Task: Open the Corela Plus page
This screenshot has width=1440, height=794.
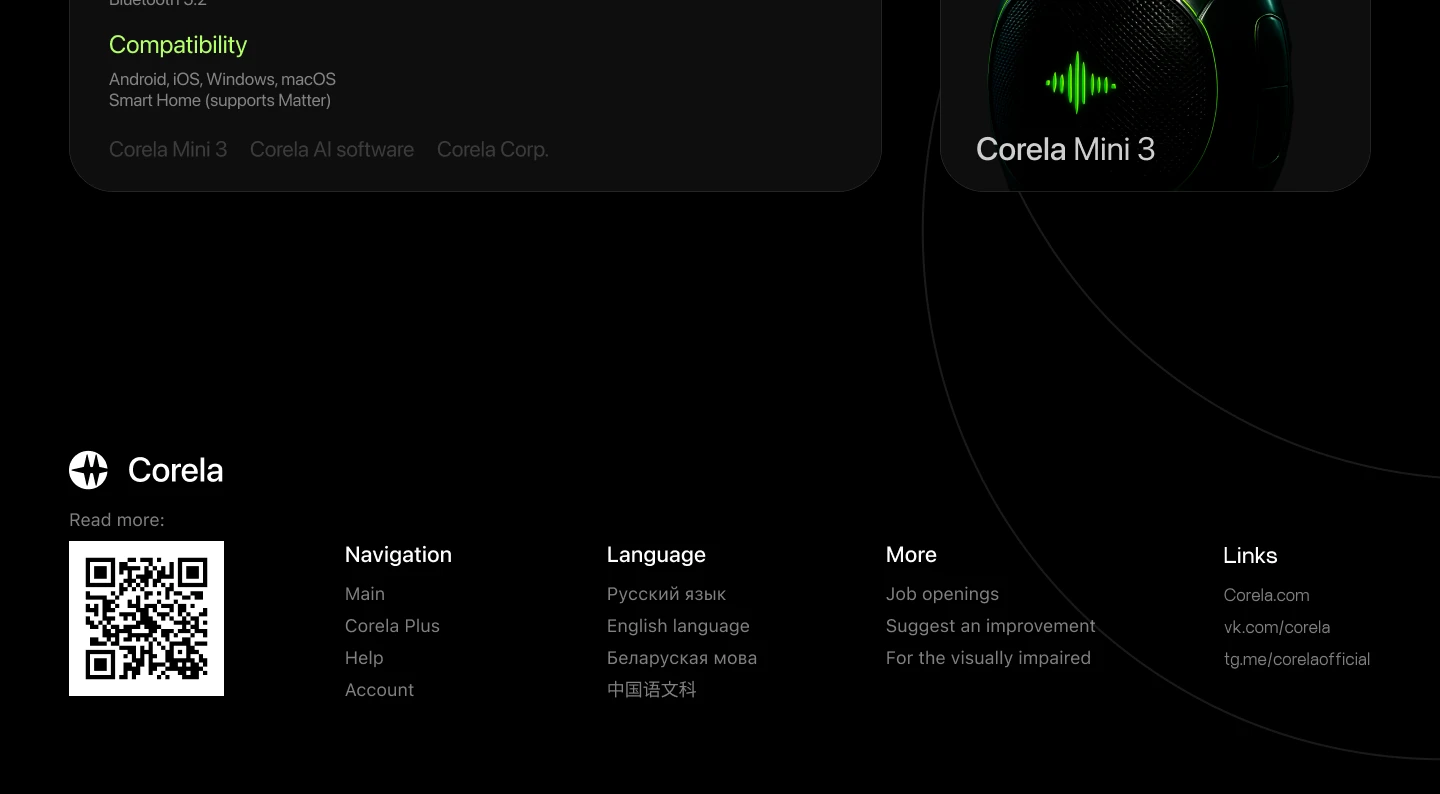Action: [x=392, y=626]
